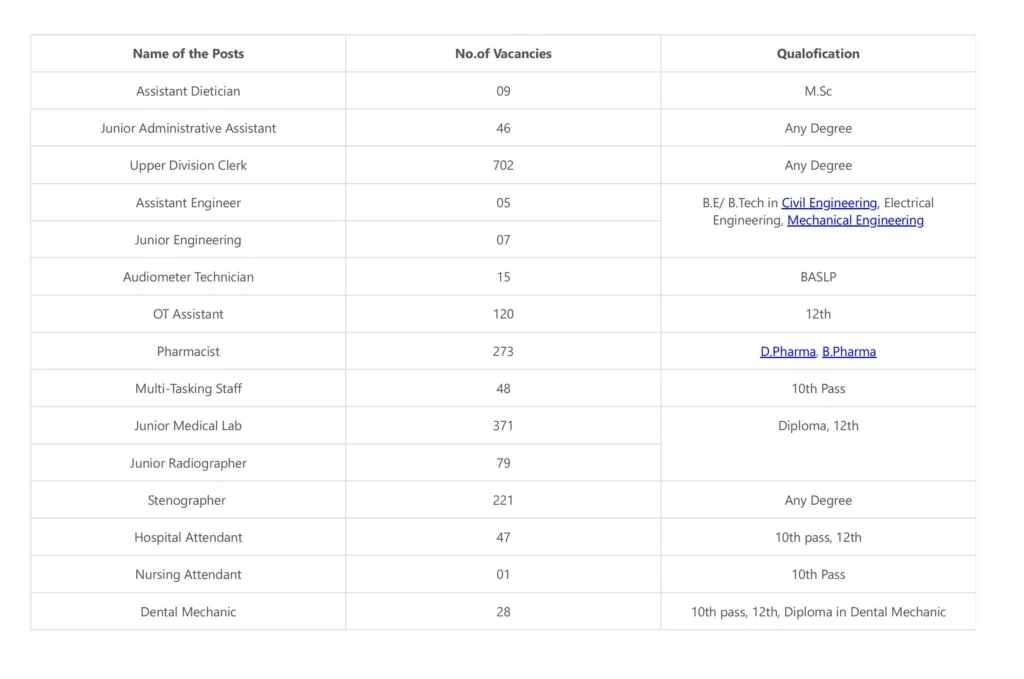Select the Junior Administrative Assistant cell
Viewport: 1024px width, 679px height.
click(x=188, y=128)
